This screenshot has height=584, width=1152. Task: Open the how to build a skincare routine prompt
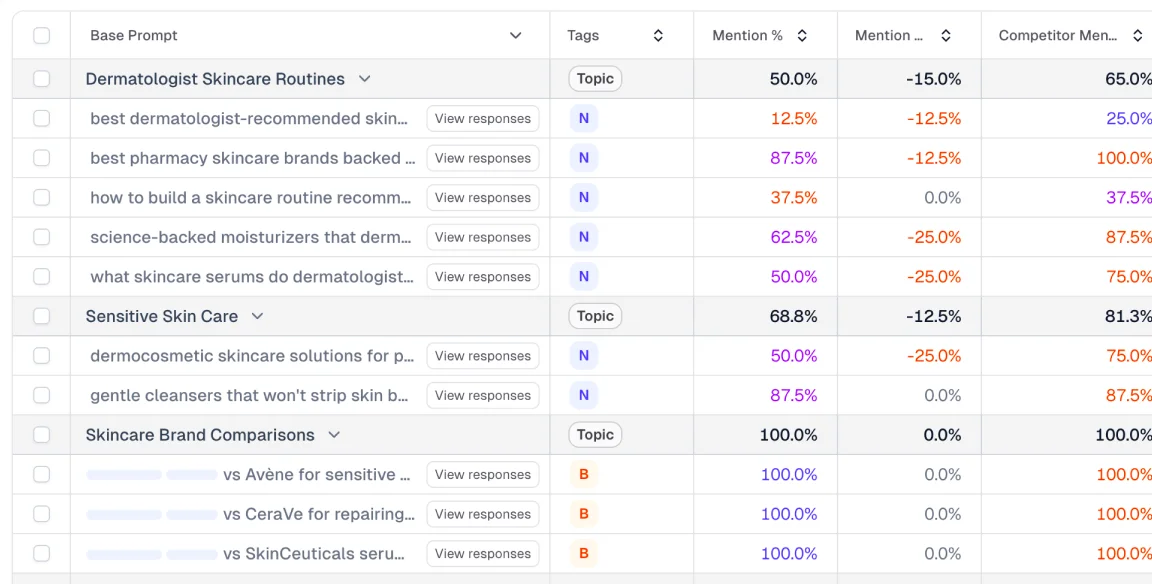pos(250,198)
